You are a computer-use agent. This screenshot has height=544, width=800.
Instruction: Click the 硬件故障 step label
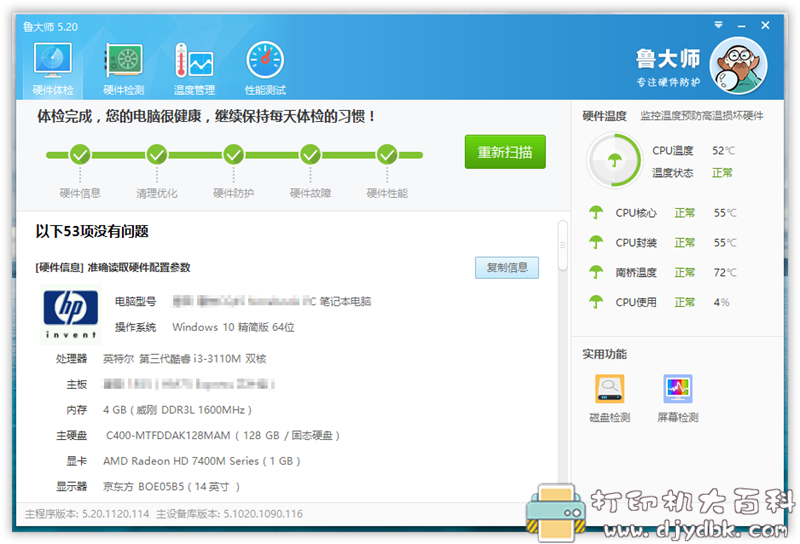[x=310, y=193]
